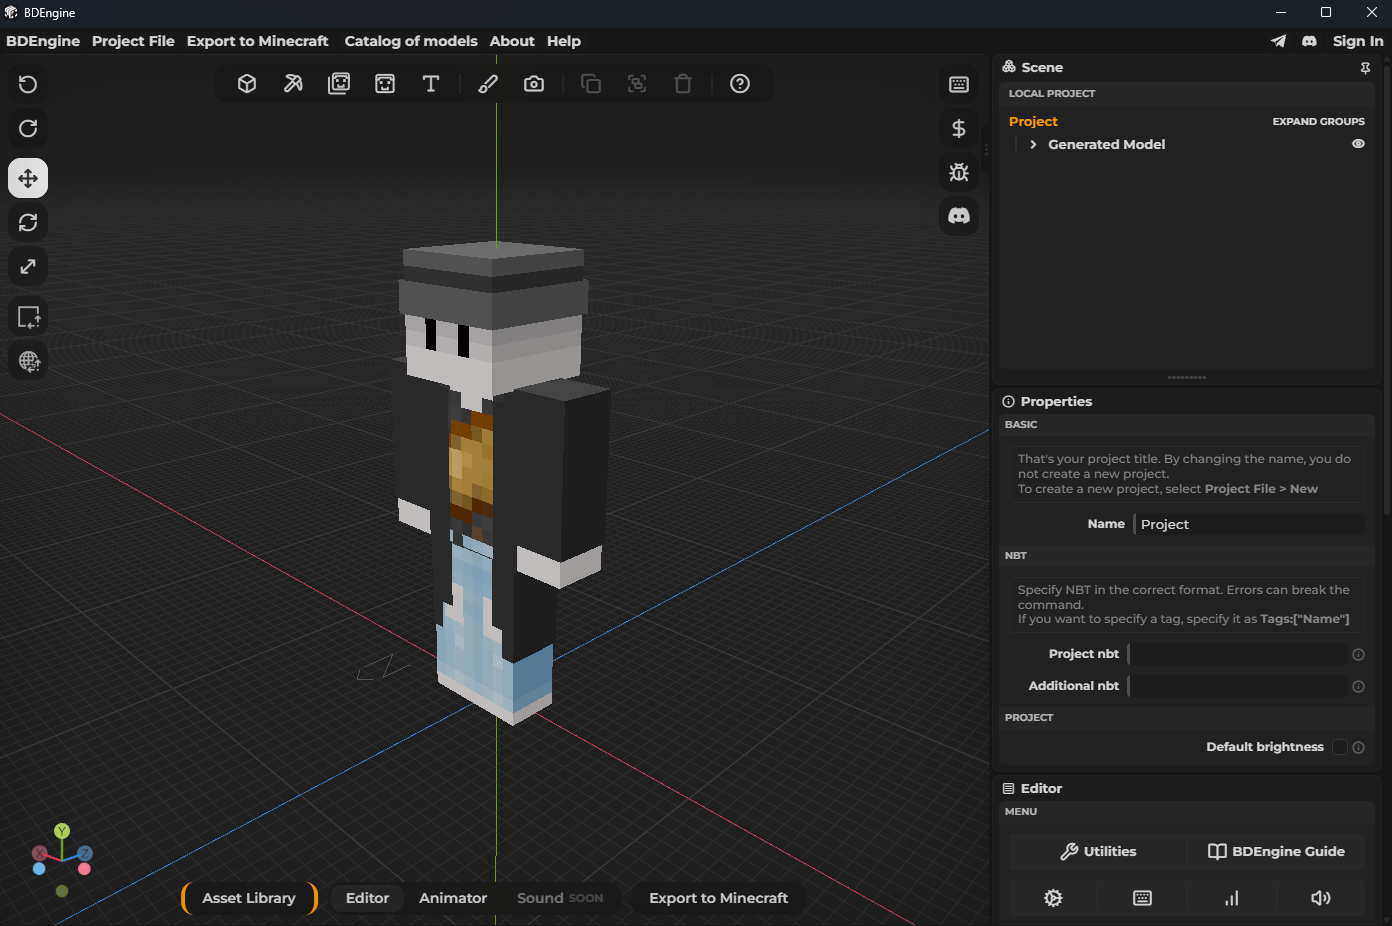Add a block display cube

pyautogui.click(x=247, y=84)
